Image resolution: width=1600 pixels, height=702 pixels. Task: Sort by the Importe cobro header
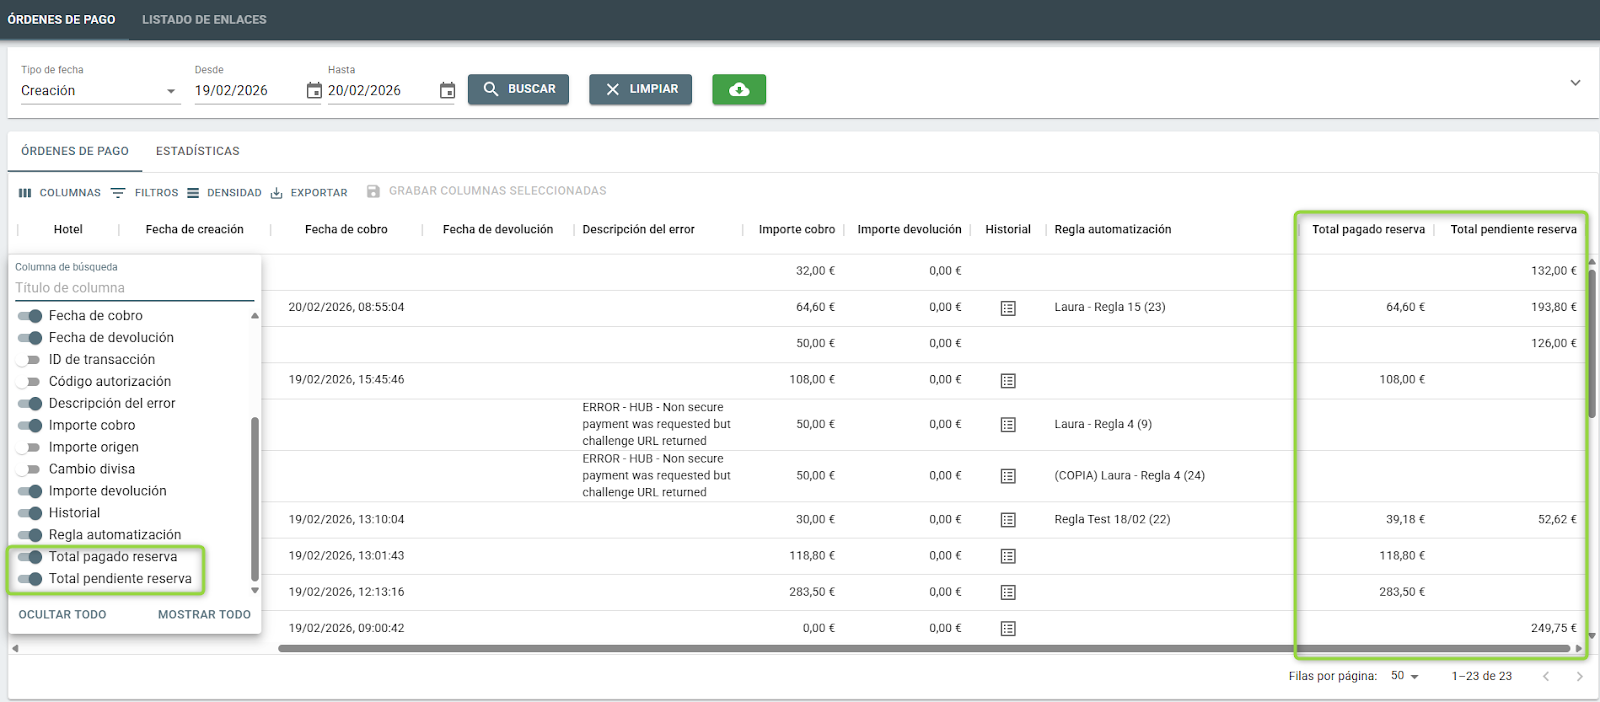coord(797,230)
